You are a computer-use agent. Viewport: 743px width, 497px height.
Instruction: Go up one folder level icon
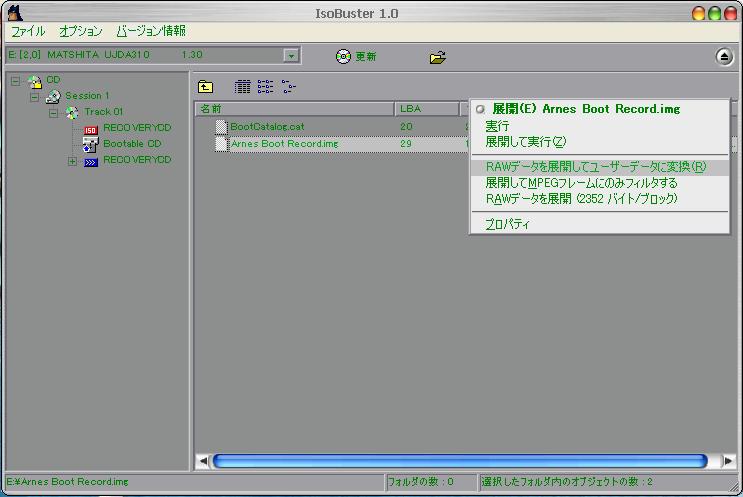click(205, 87)
